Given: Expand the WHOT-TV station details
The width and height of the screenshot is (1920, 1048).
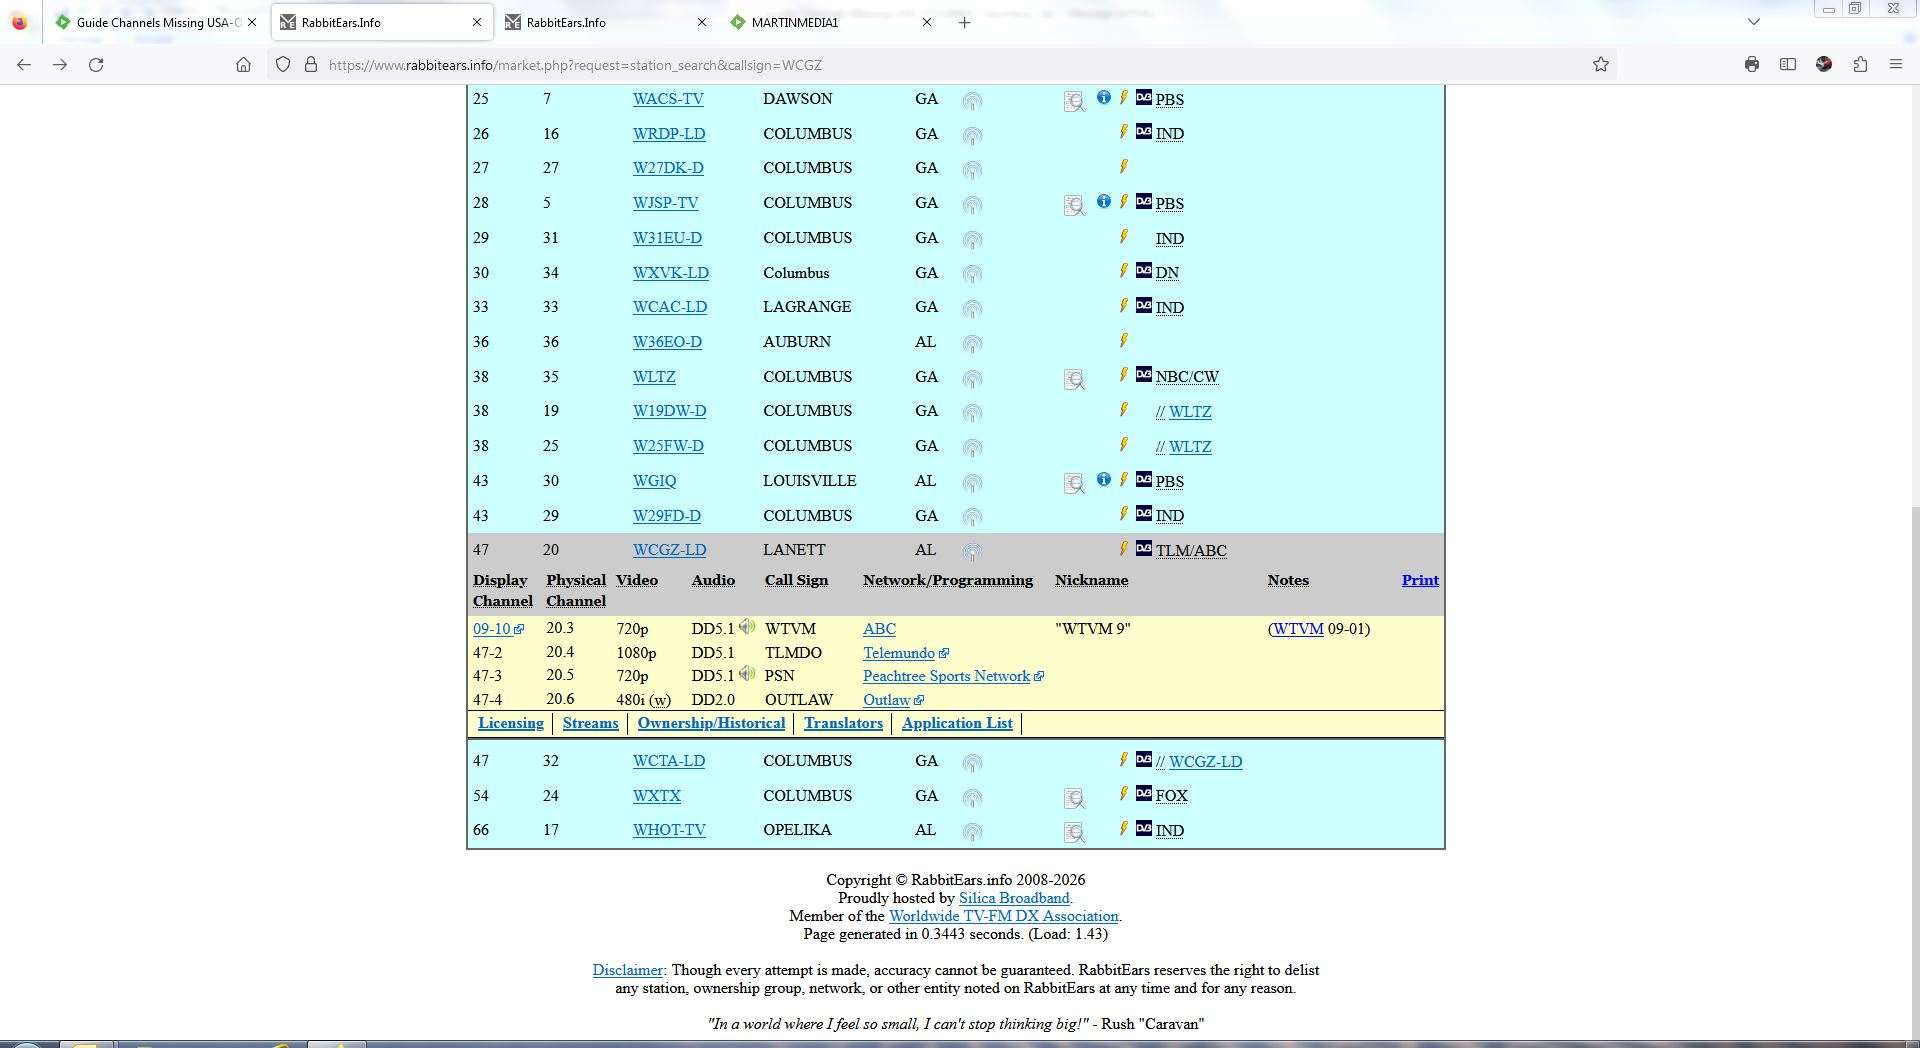Looking at the screenshot, I should point(669,830).
